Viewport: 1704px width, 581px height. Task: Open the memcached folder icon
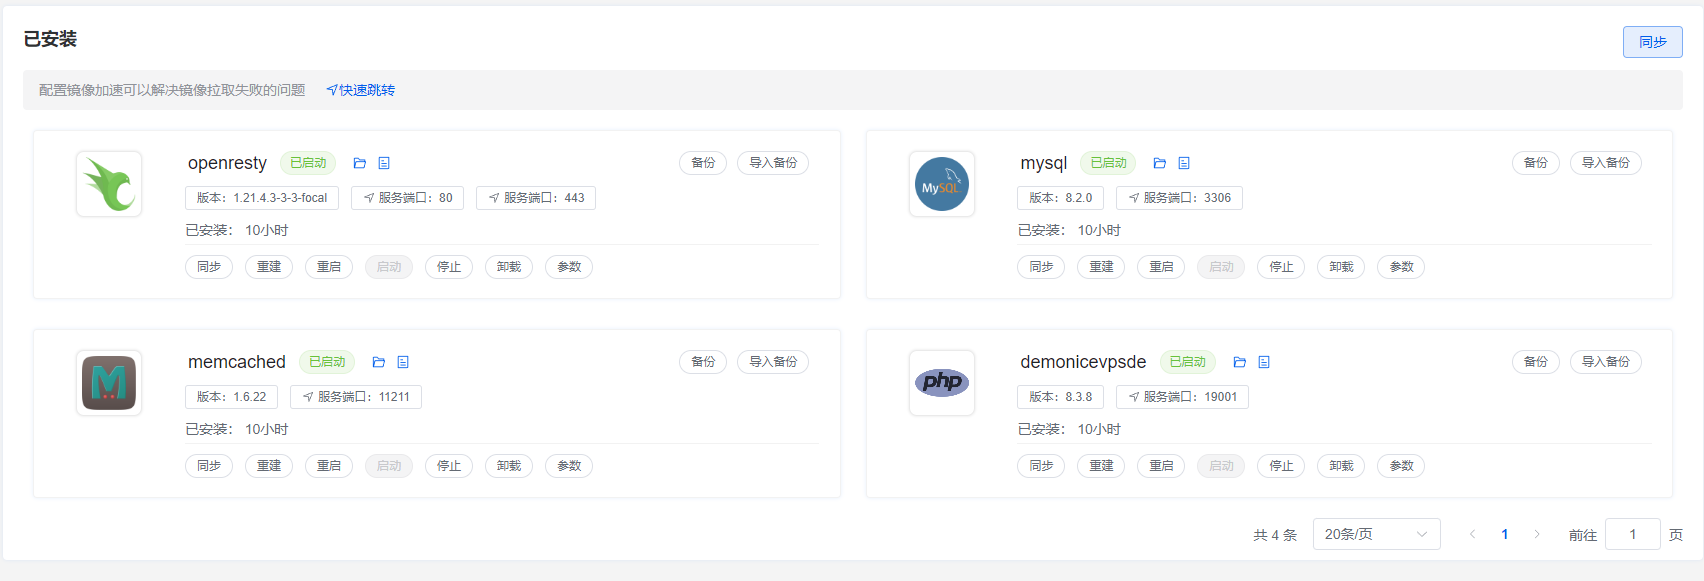(x=379, y=362)
